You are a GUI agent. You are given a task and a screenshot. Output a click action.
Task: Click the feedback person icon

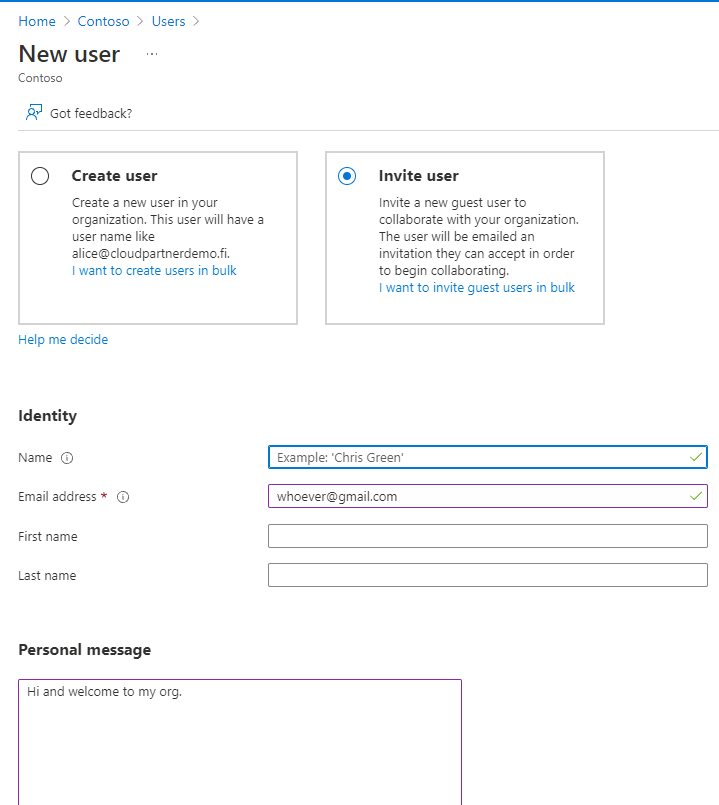click(33, 113)
